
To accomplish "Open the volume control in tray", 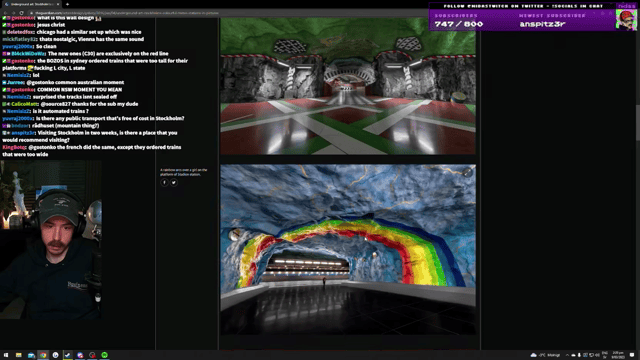I will click(598, 355).
